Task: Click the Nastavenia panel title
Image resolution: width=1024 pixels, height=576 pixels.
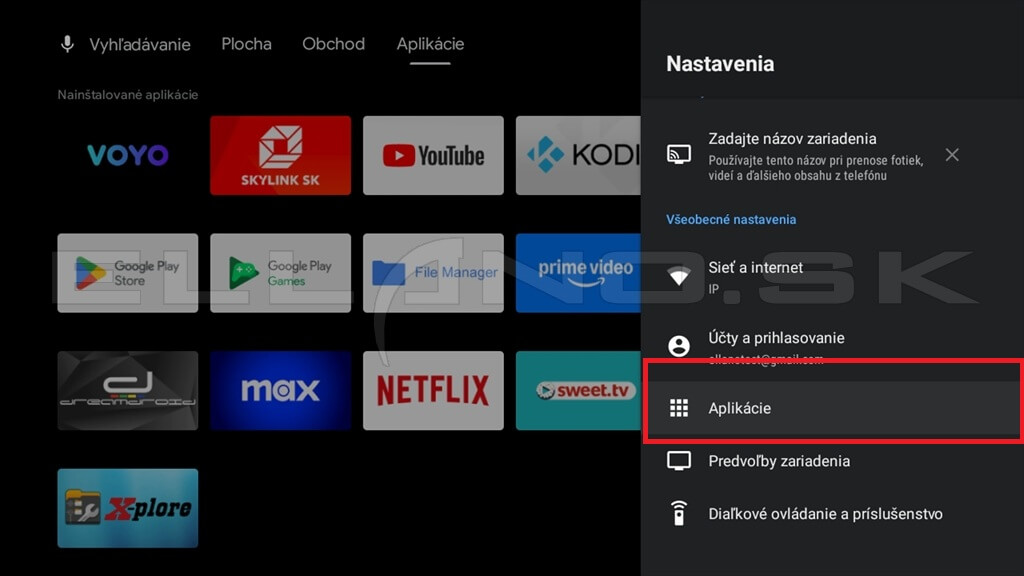Action: click(720, 64)
